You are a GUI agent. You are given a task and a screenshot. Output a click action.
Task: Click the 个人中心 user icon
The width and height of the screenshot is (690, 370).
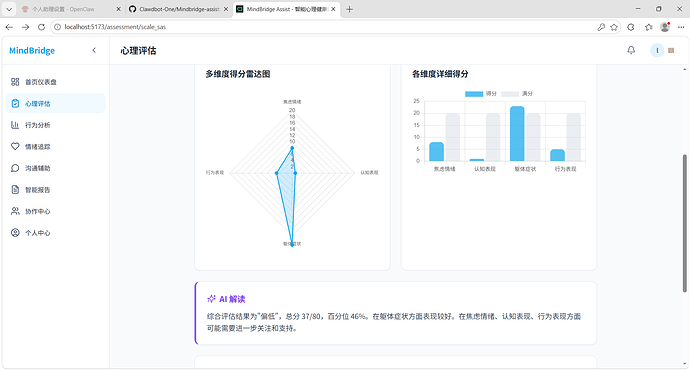[x=15, y=233]
